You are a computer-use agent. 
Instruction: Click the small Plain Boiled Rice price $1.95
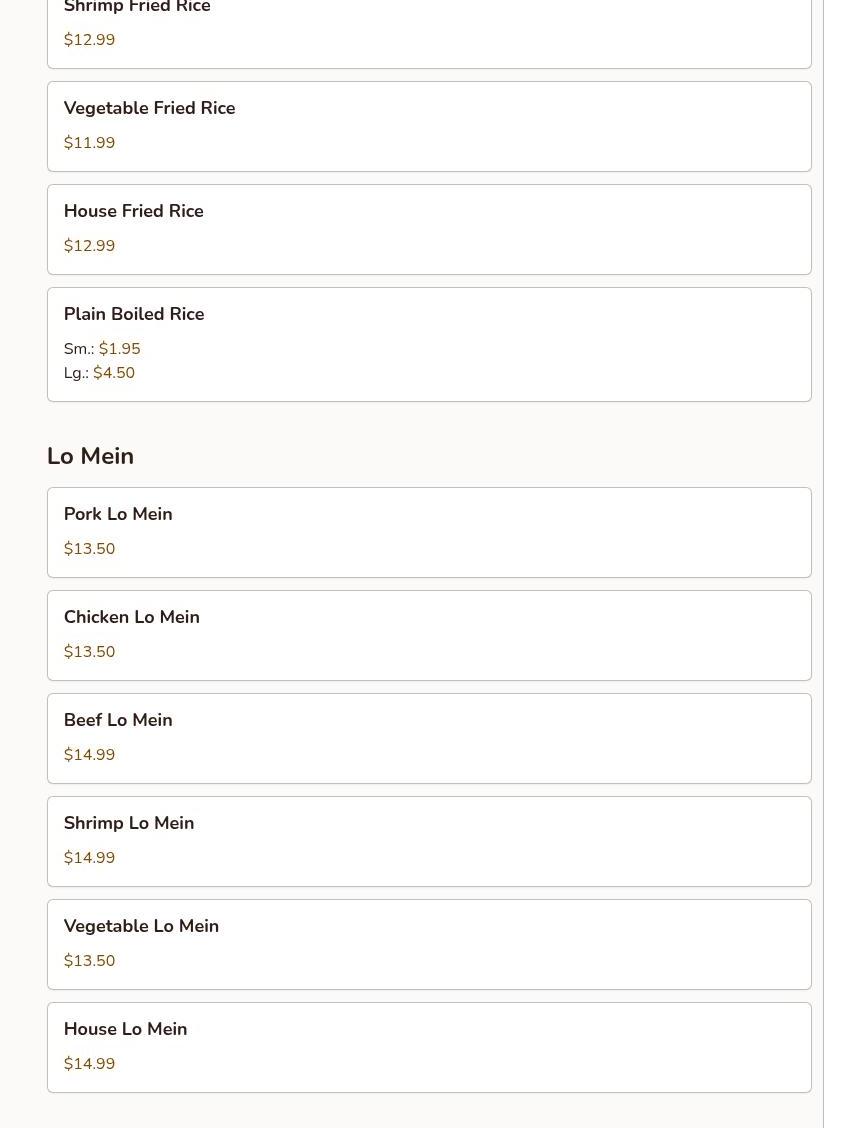(x=119, y=349)
